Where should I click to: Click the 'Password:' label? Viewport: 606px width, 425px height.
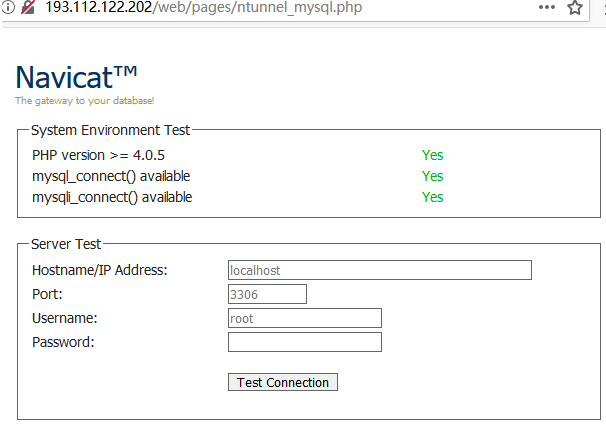pyautogui.click(x=63, y=342)
